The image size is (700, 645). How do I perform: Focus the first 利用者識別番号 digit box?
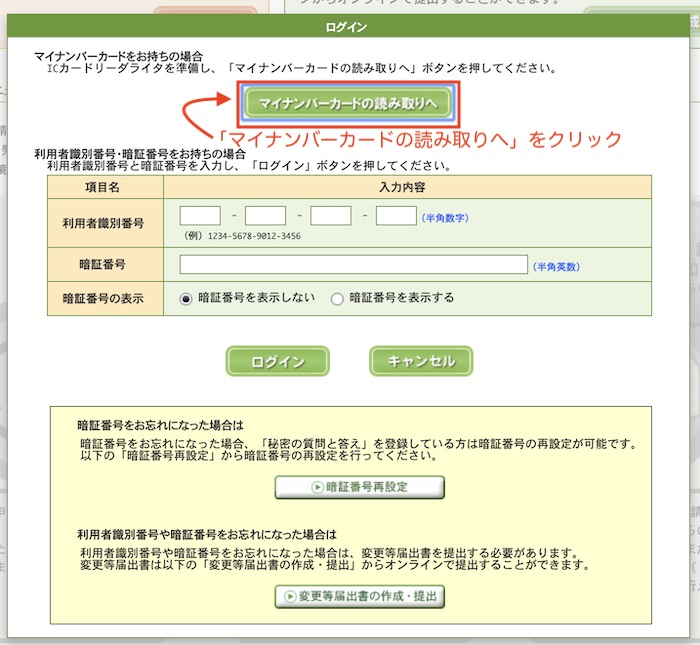pyautogui.click(x=200, y=216)
